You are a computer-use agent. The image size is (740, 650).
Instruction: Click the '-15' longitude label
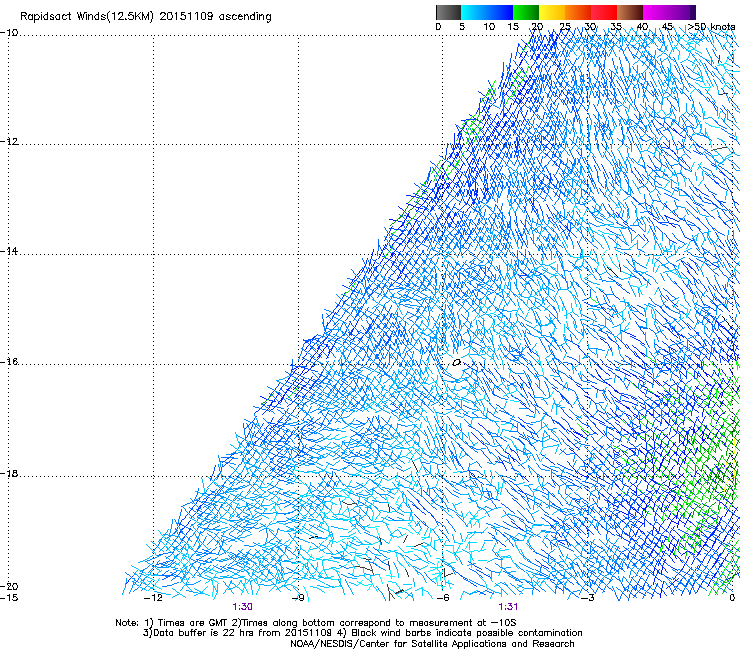(x=9, y=598)
